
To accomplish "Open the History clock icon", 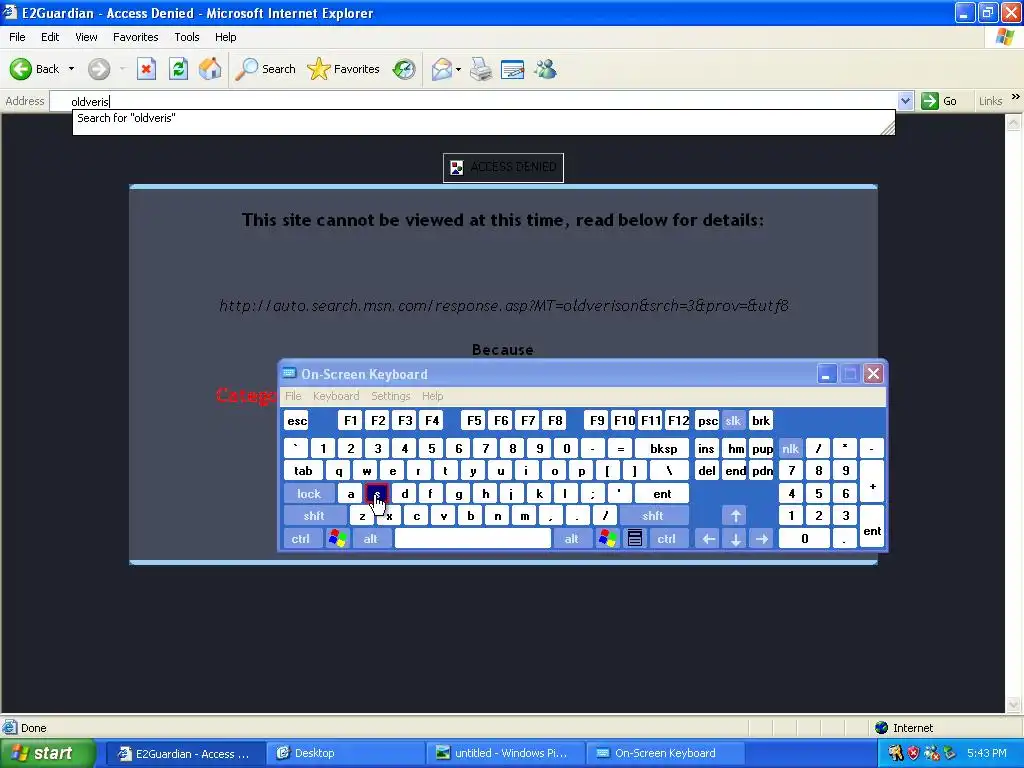I will pyautogui.click(x=404, y=69).
